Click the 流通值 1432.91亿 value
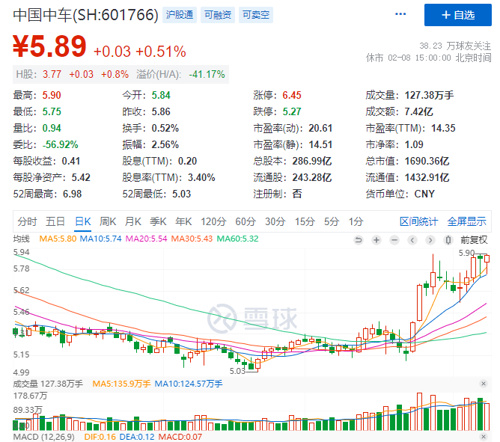The height and width of the screenshot is (442, 500). pos(427,177)
